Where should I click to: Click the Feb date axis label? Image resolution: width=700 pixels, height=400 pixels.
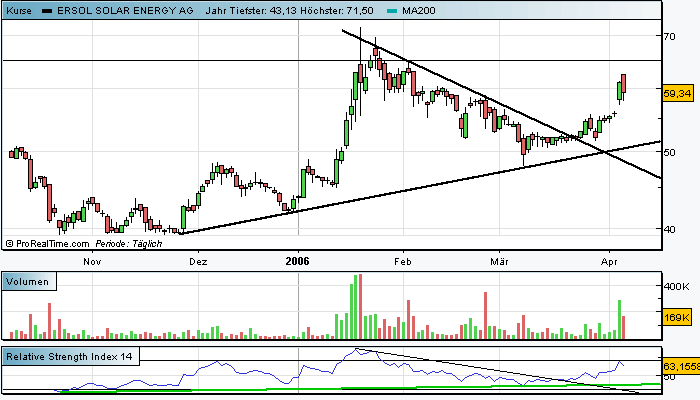403,262
